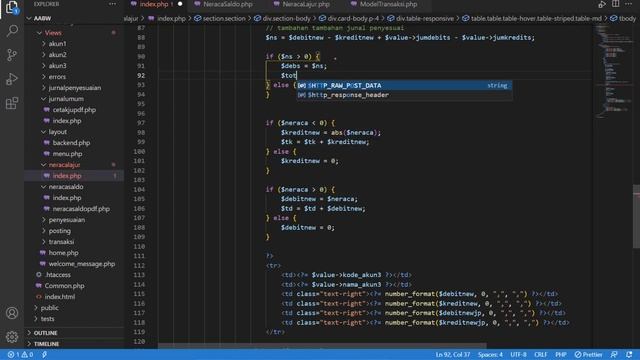Open the .htaccess file
Viewport: 640px width, 360px height.
(x=58, y=275)
